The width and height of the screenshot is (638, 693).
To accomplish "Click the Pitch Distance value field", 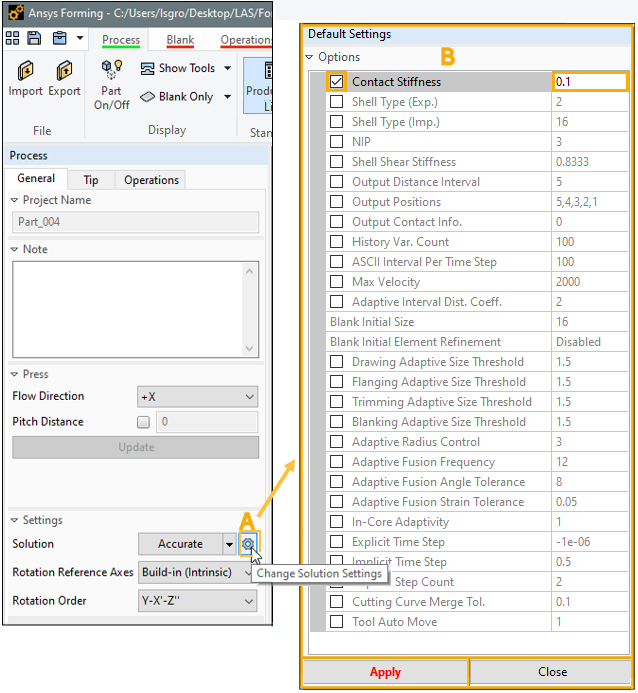I will tap(207, 422).
